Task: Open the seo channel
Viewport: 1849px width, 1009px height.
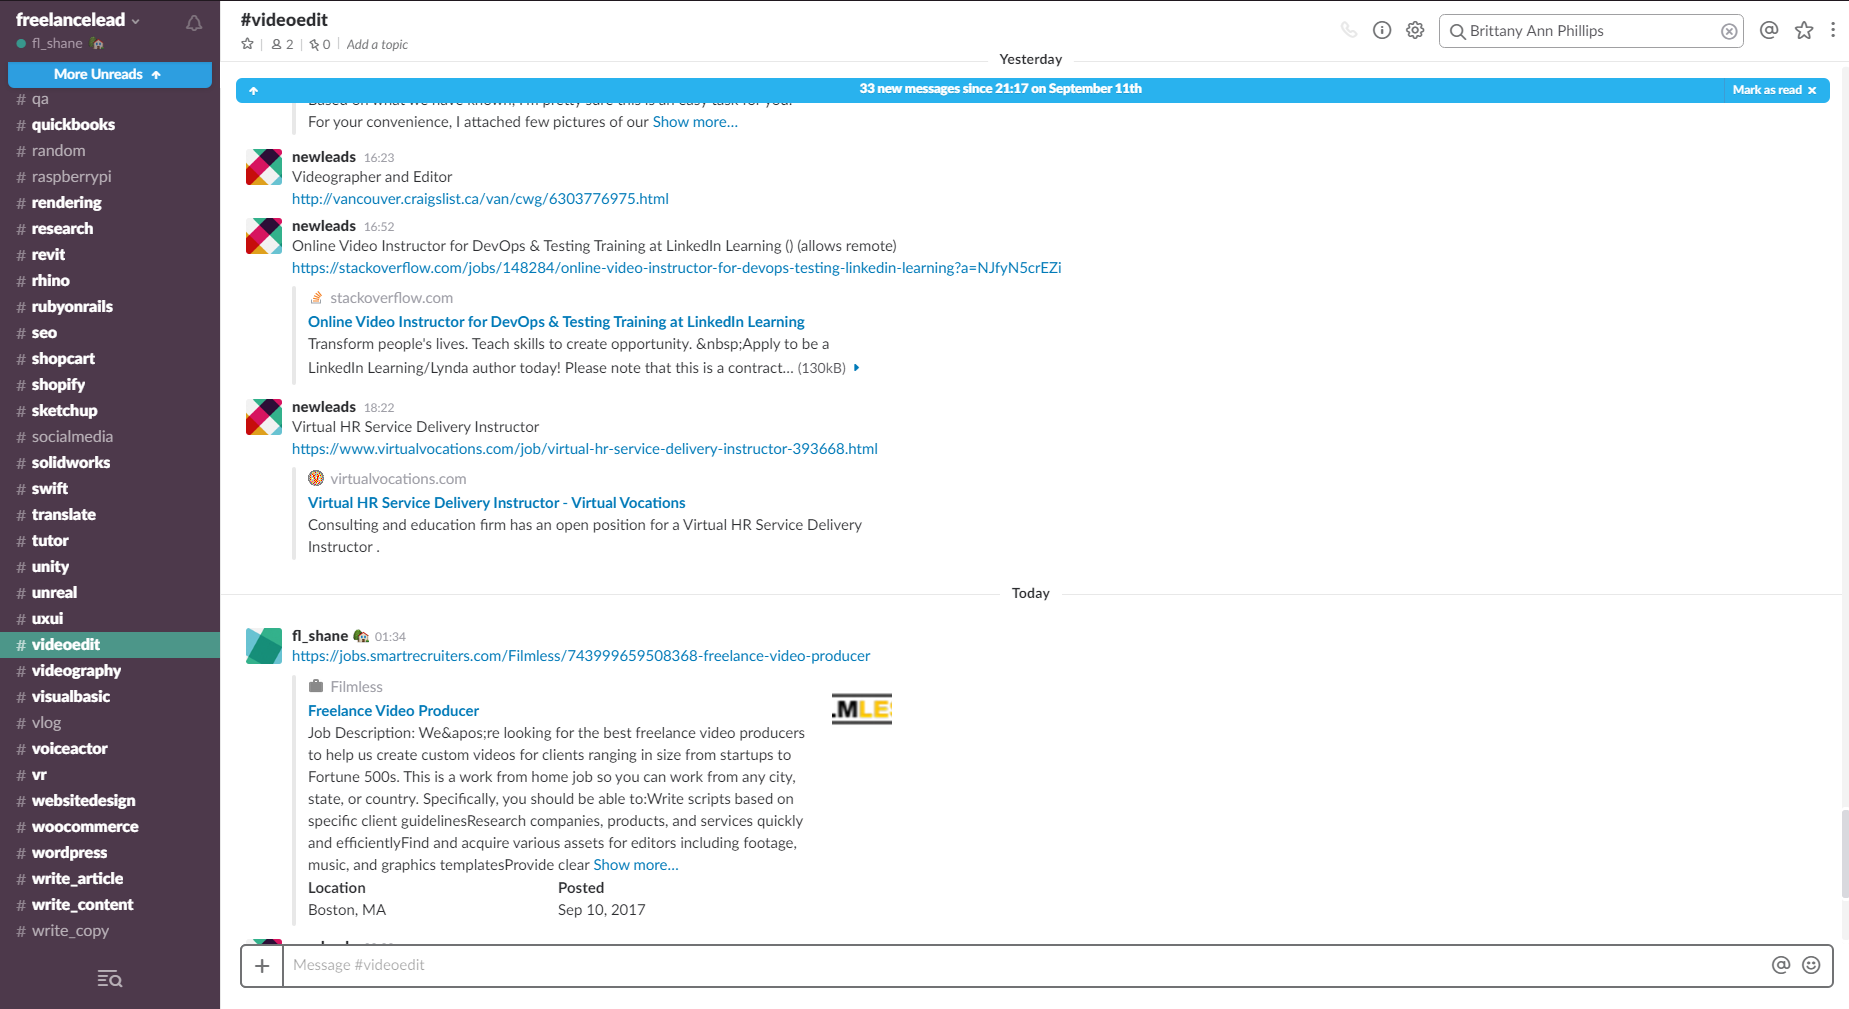Action: pyautogui.click(x=110, y=333)
